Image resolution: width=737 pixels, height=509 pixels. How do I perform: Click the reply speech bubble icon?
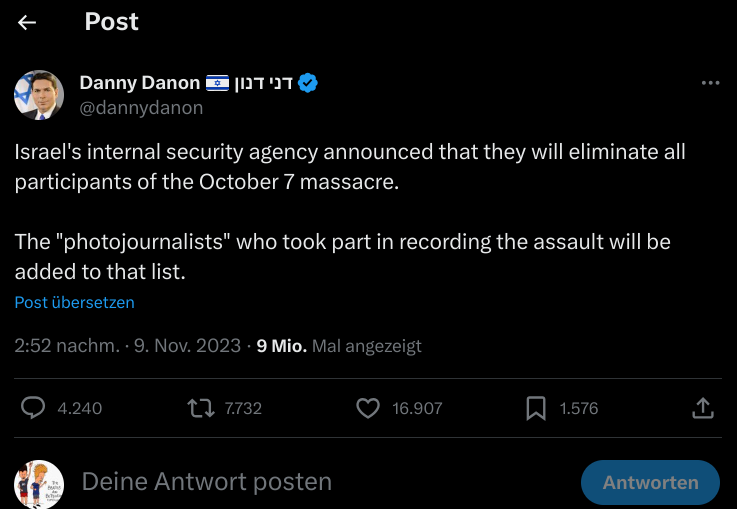33,407
